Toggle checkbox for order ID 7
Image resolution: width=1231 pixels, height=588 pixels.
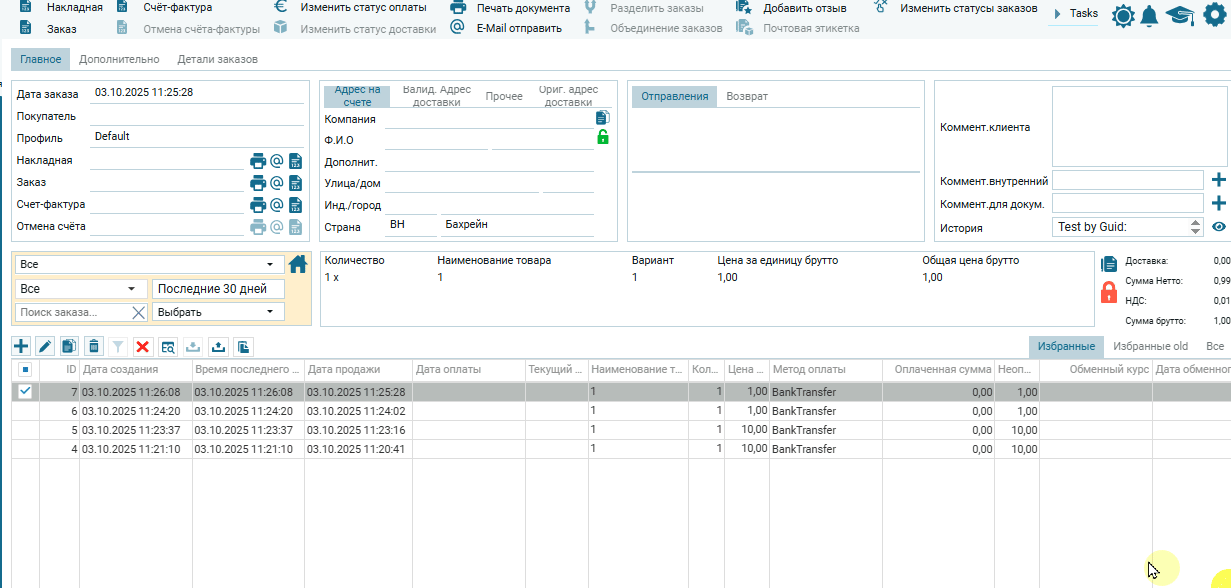click(x=25, y=392)
